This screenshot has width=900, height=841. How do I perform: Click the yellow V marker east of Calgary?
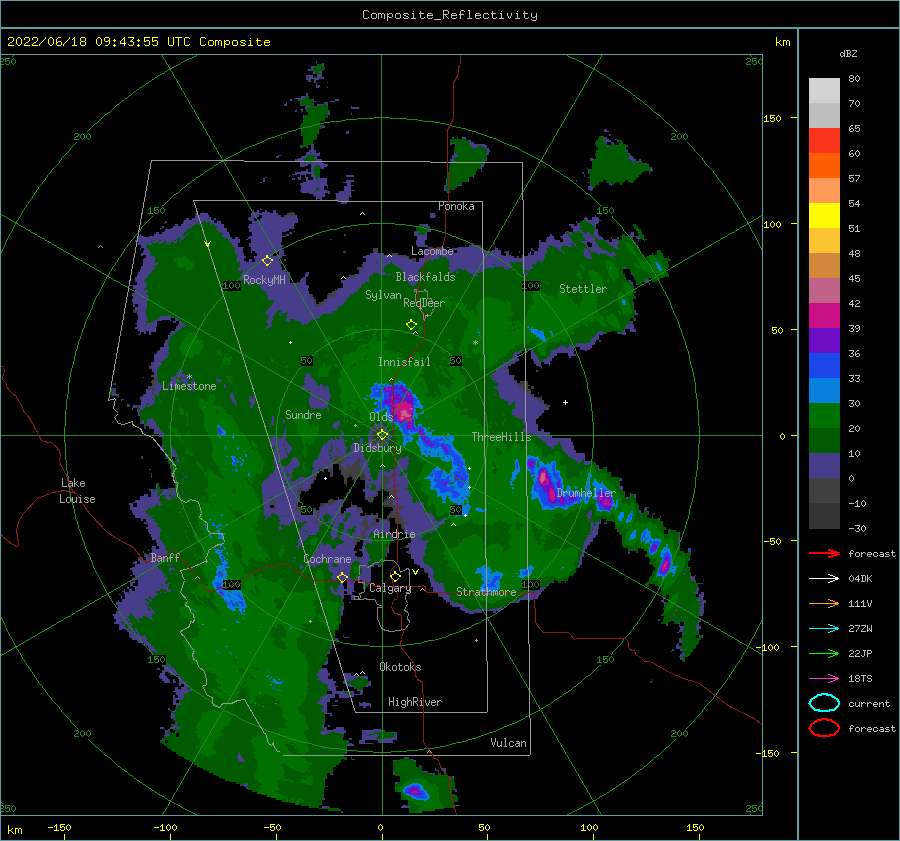(x=415, y=572)
